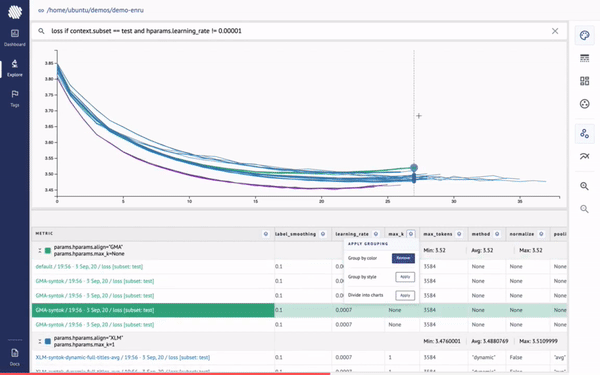Screen dimensions: 600x375
Task: Click the hovered point on chart line
Action: 414,168
